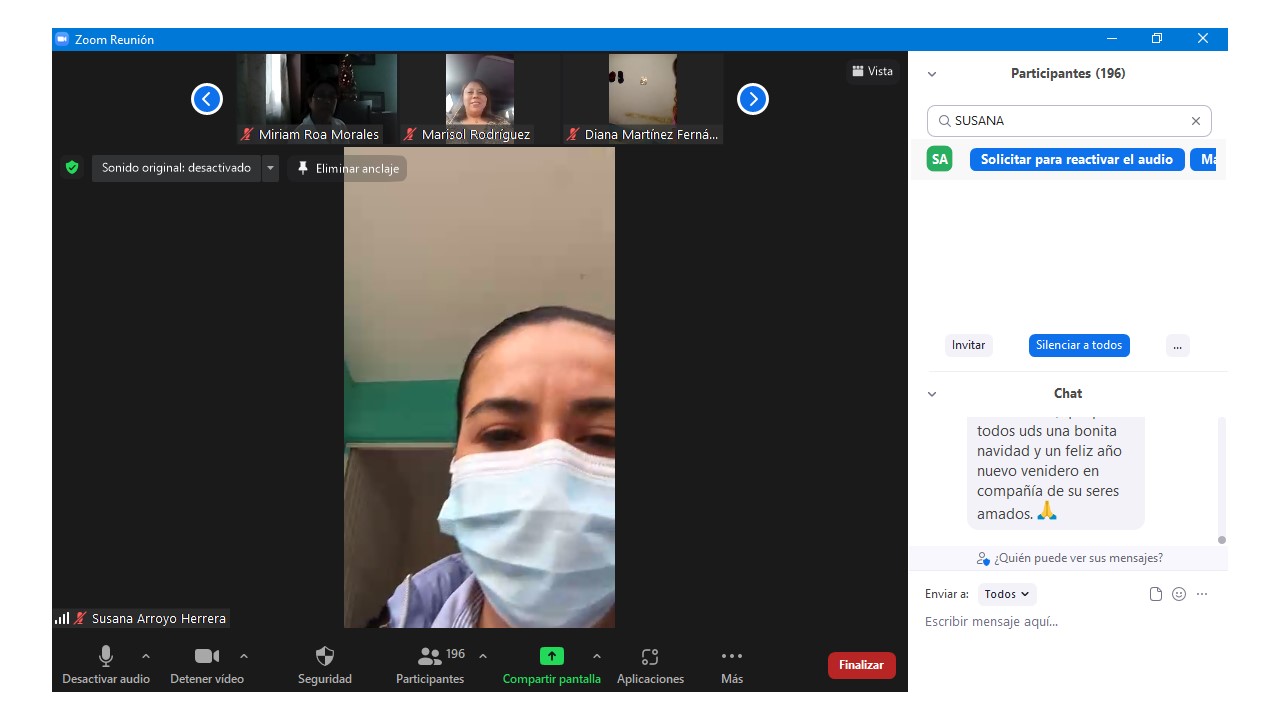Select Marisol Rodríguez video thumbnail
1280x720 pixels.
(x=480, y=99)
